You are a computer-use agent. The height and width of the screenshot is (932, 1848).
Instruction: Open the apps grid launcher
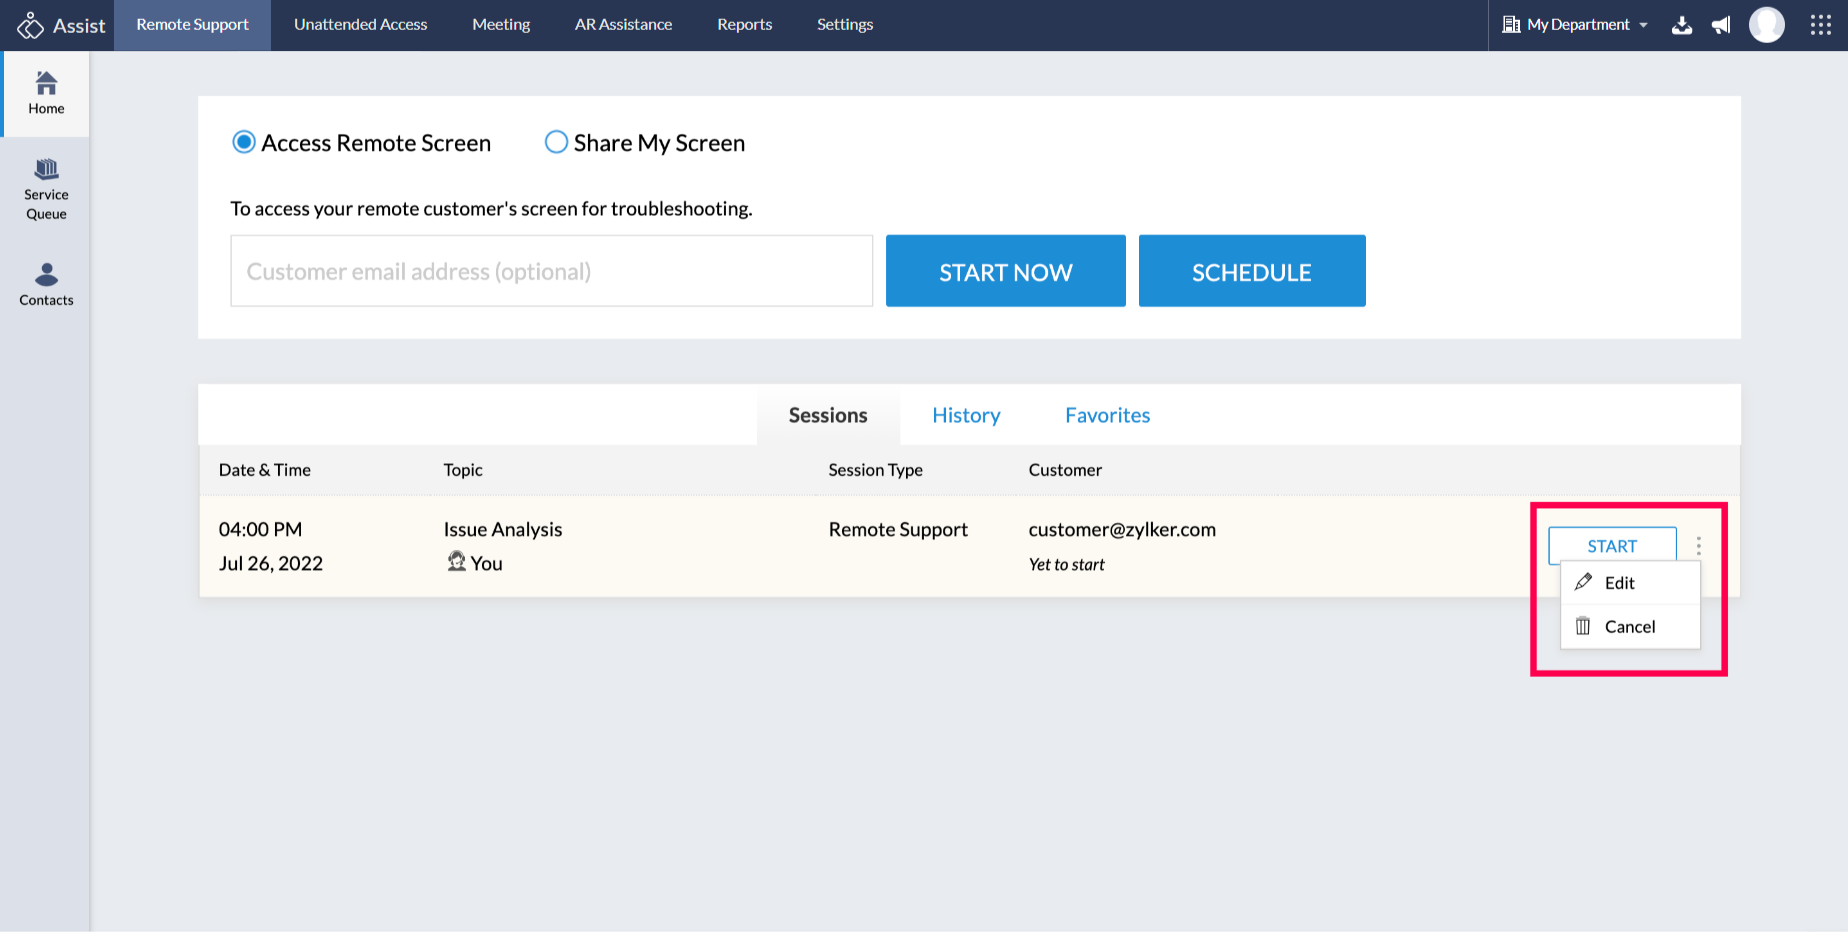point(1820,25)
